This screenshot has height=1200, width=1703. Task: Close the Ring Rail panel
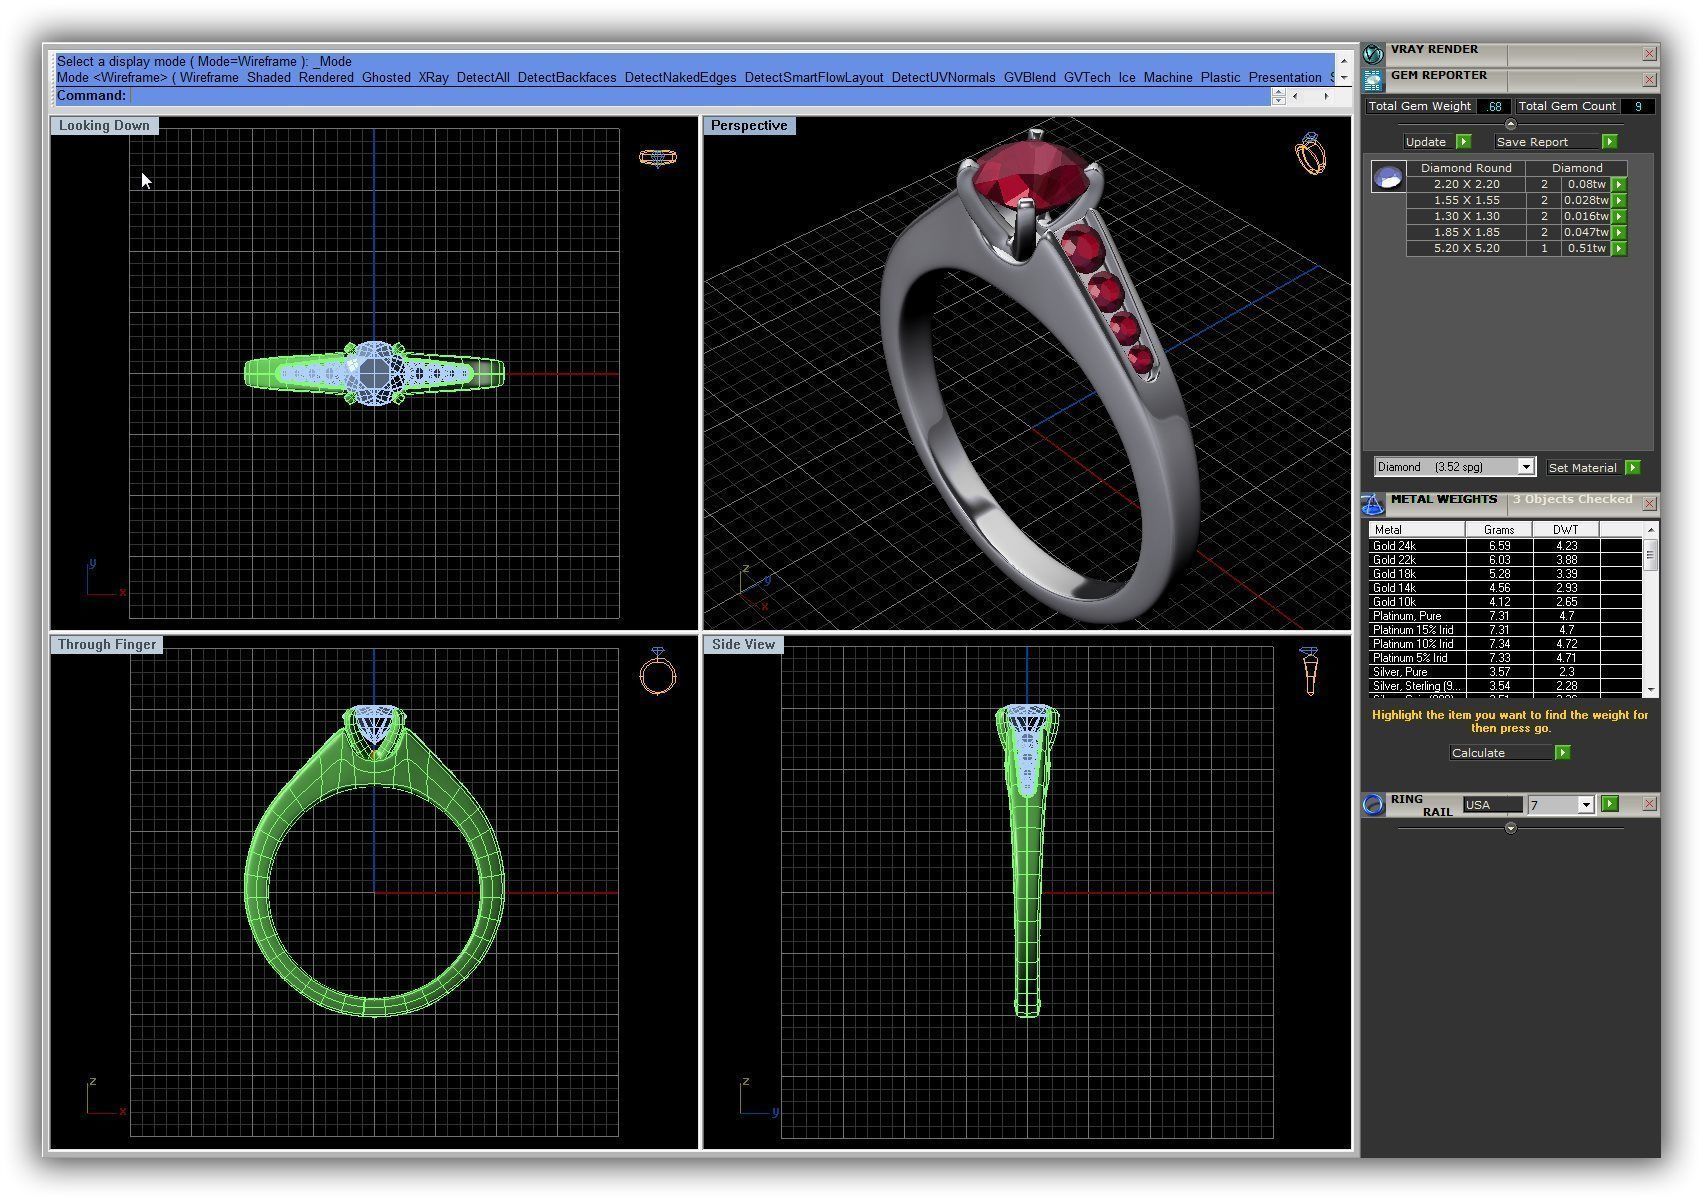point(1649,804)
